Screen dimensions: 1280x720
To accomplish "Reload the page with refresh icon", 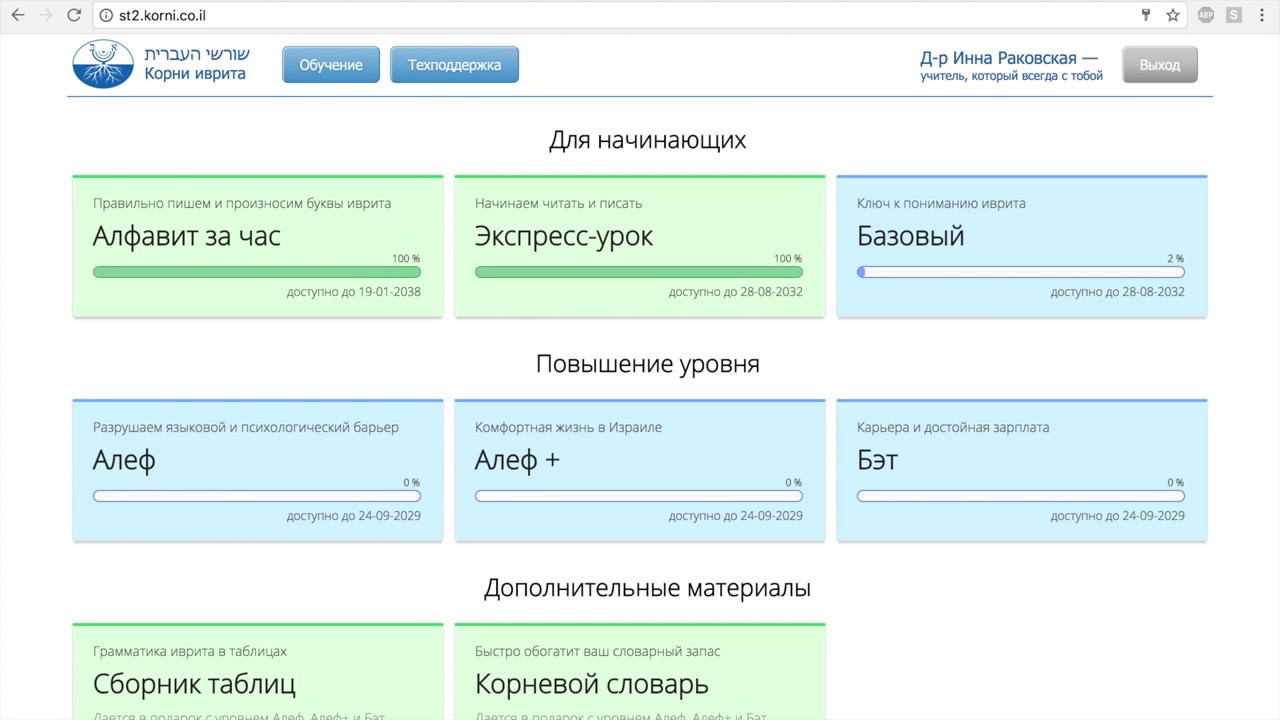I will point(74,15).
